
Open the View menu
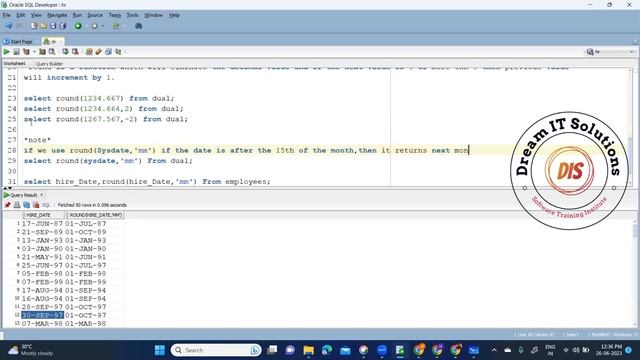tap(36, 15)
